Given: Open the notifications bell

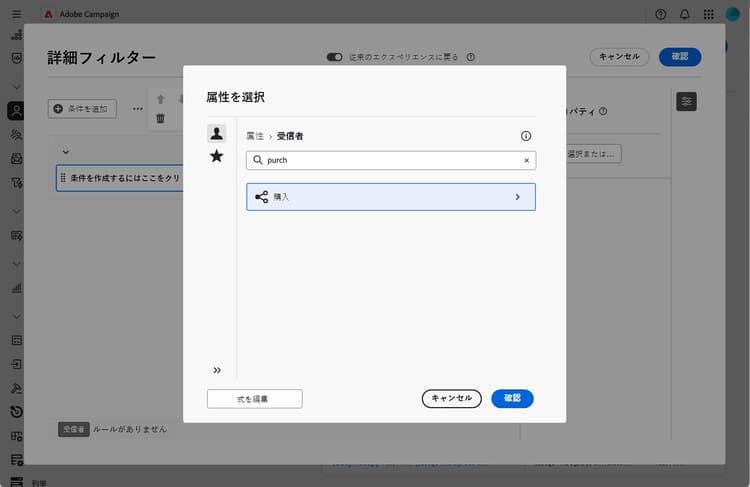Looking at the screenshot, I should [684, 14].
